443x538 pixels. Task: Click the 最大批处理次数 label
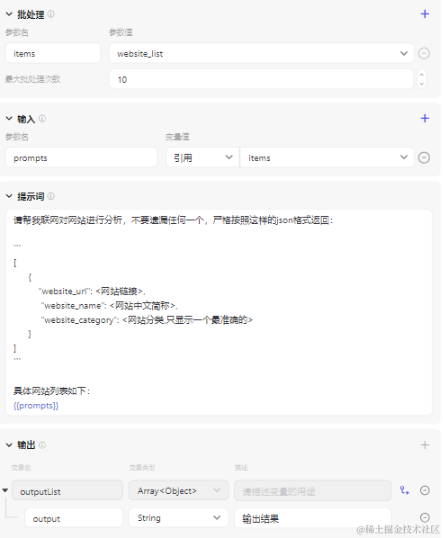[33, 79]
